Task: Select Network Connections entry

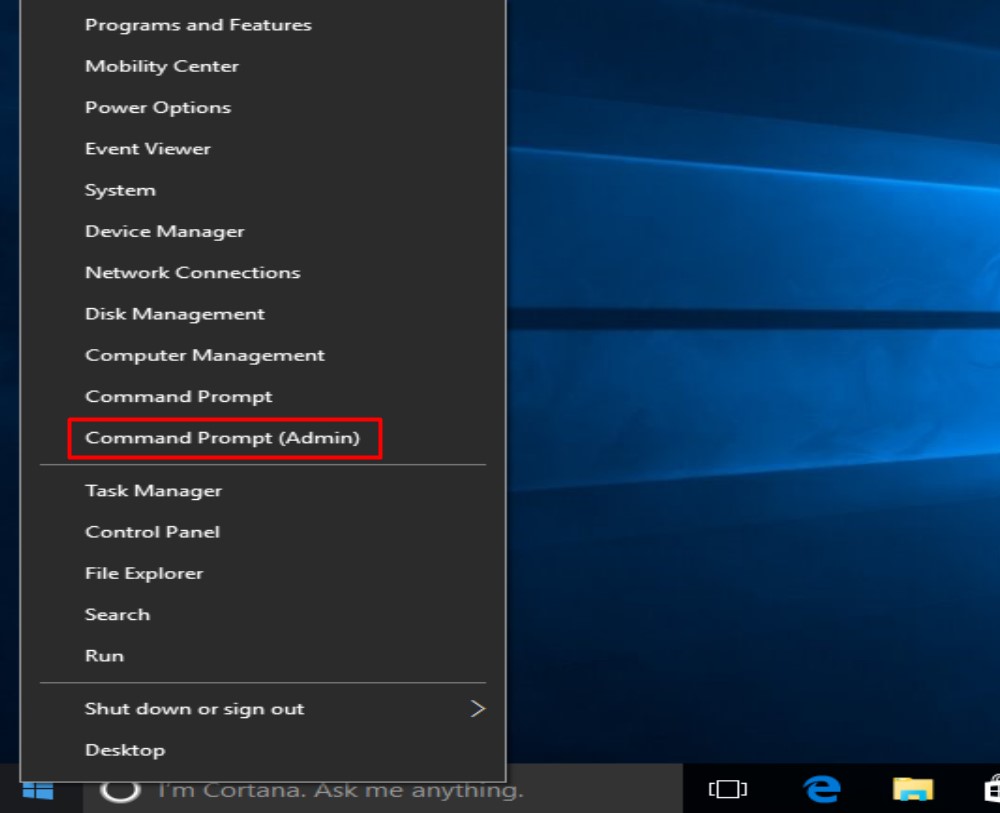Action: click(x=193, y=273)
